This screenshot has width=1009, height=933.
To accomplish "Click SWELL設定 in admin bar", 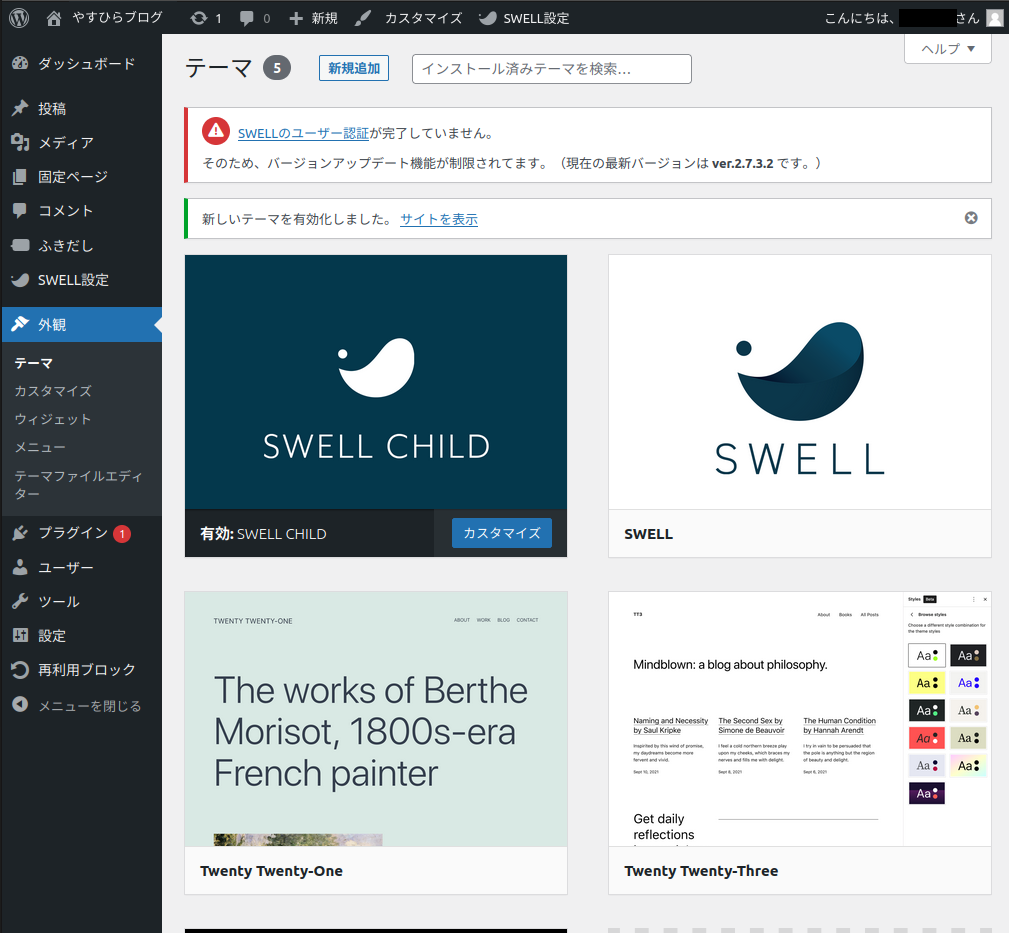I will pyautogui.click(x=536, y=18).
